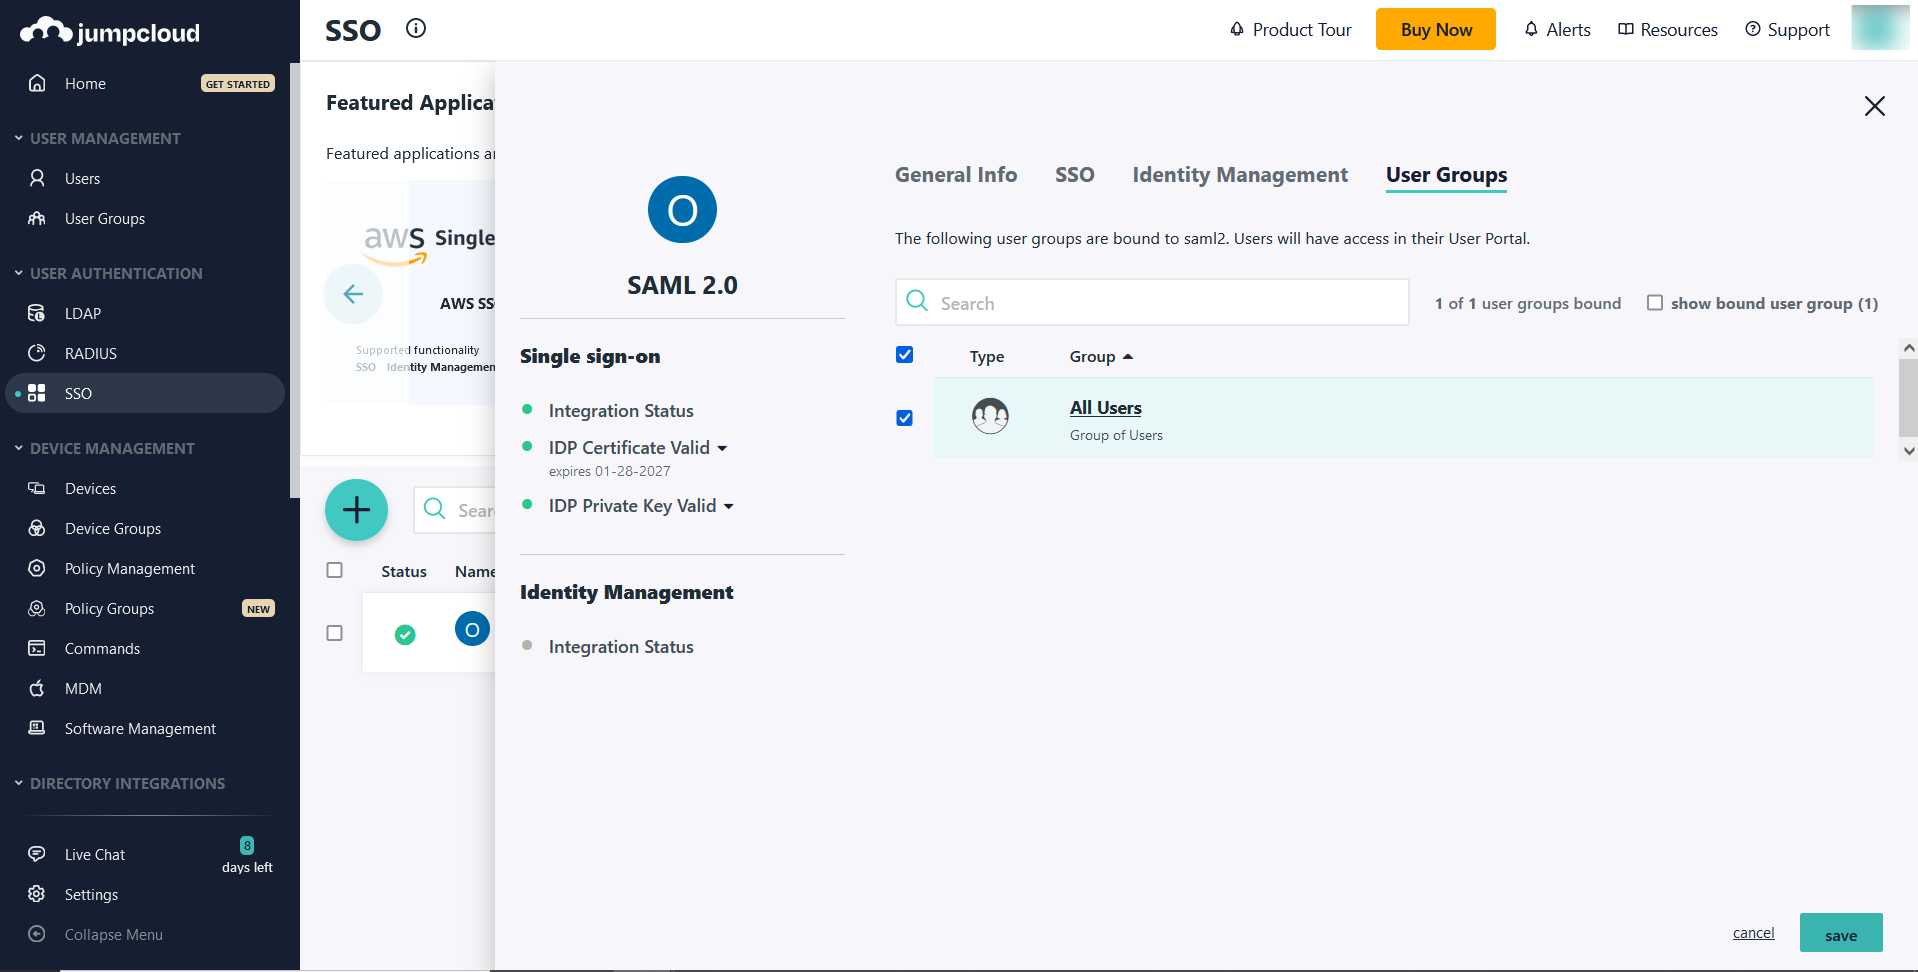Open the All Users group link
Image resolution: width=1918 pixels, height=972 pixels.
pos(1105,407)
